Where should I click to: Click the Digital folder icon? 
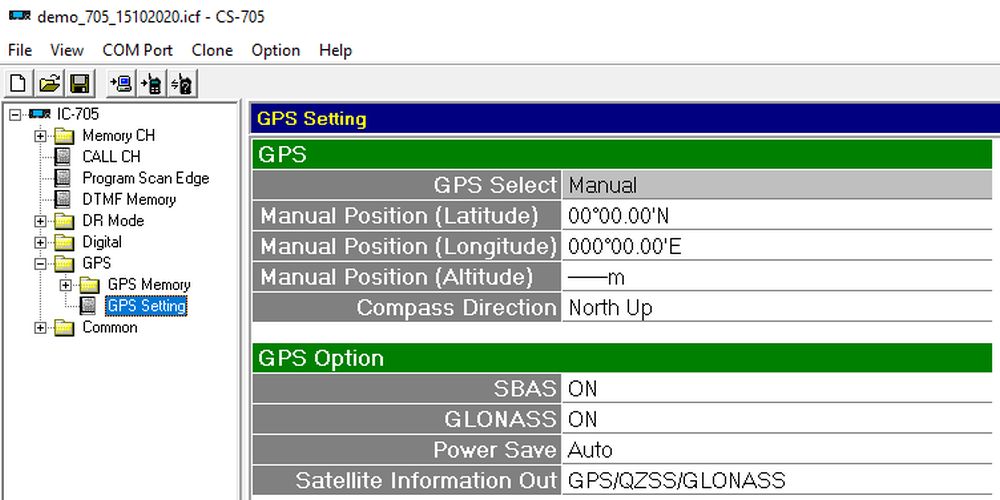pyautogui.click(x=64, y=242)
